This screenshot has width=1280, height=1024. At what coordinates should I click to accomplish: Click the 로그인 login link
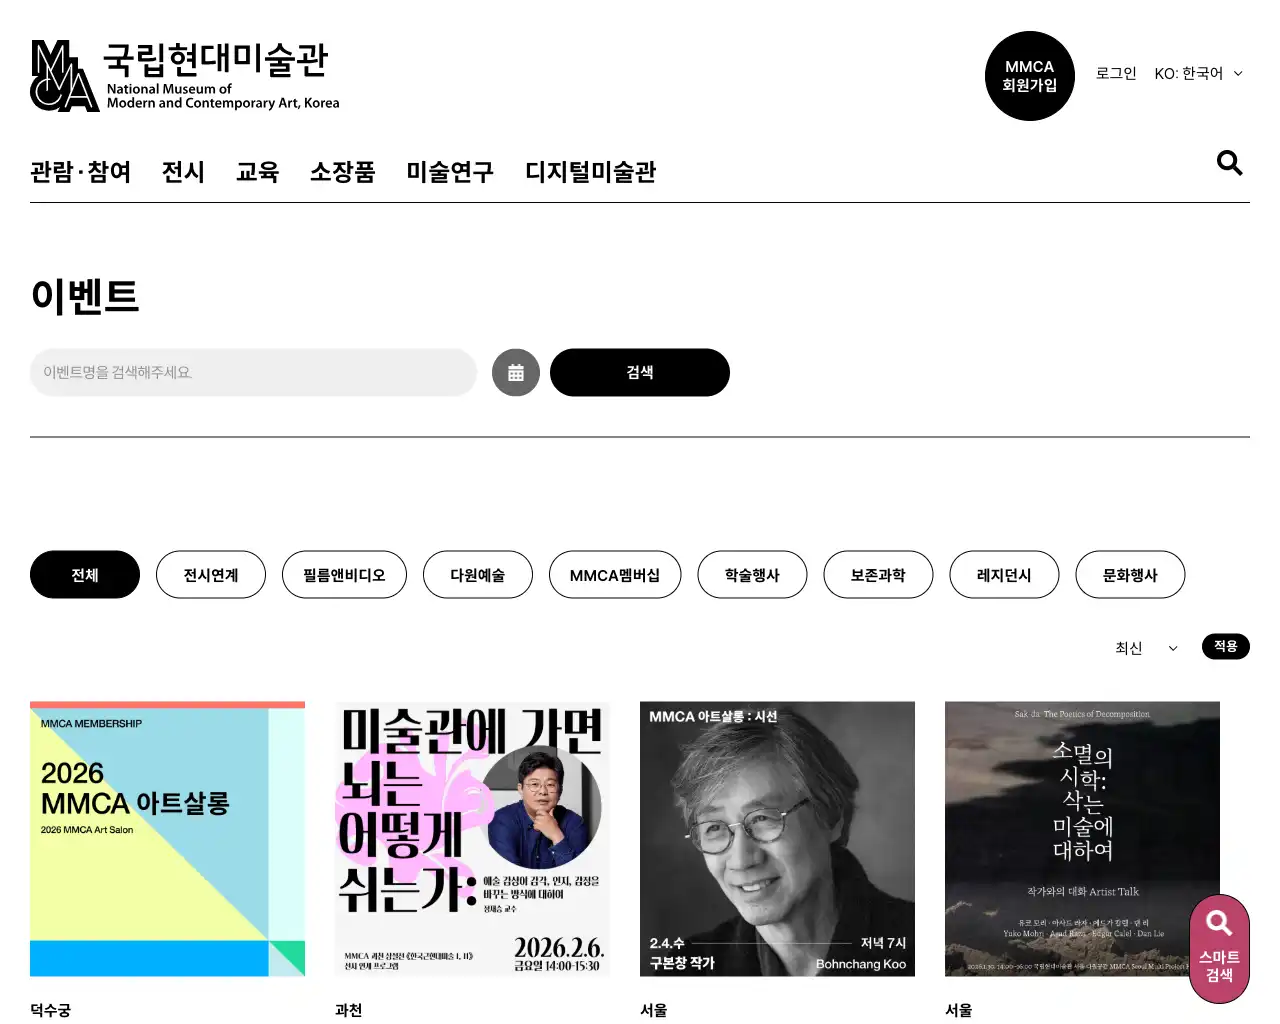click(1116, 74)
